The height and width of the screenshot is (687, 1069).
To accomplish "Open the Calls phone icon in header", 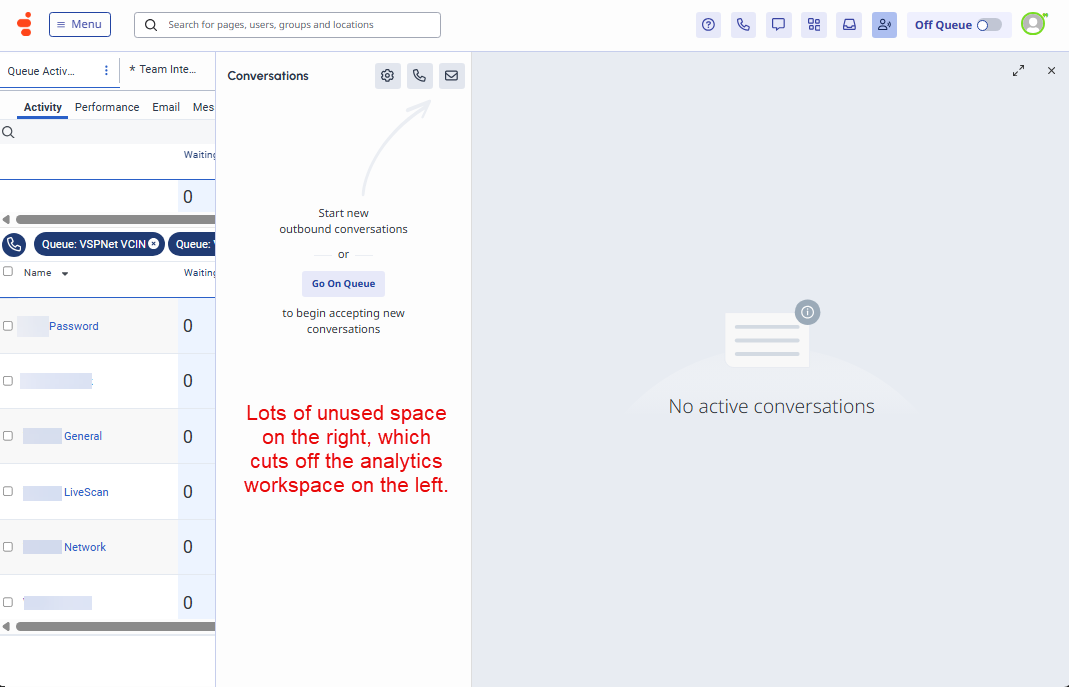I will pos(743,25).
